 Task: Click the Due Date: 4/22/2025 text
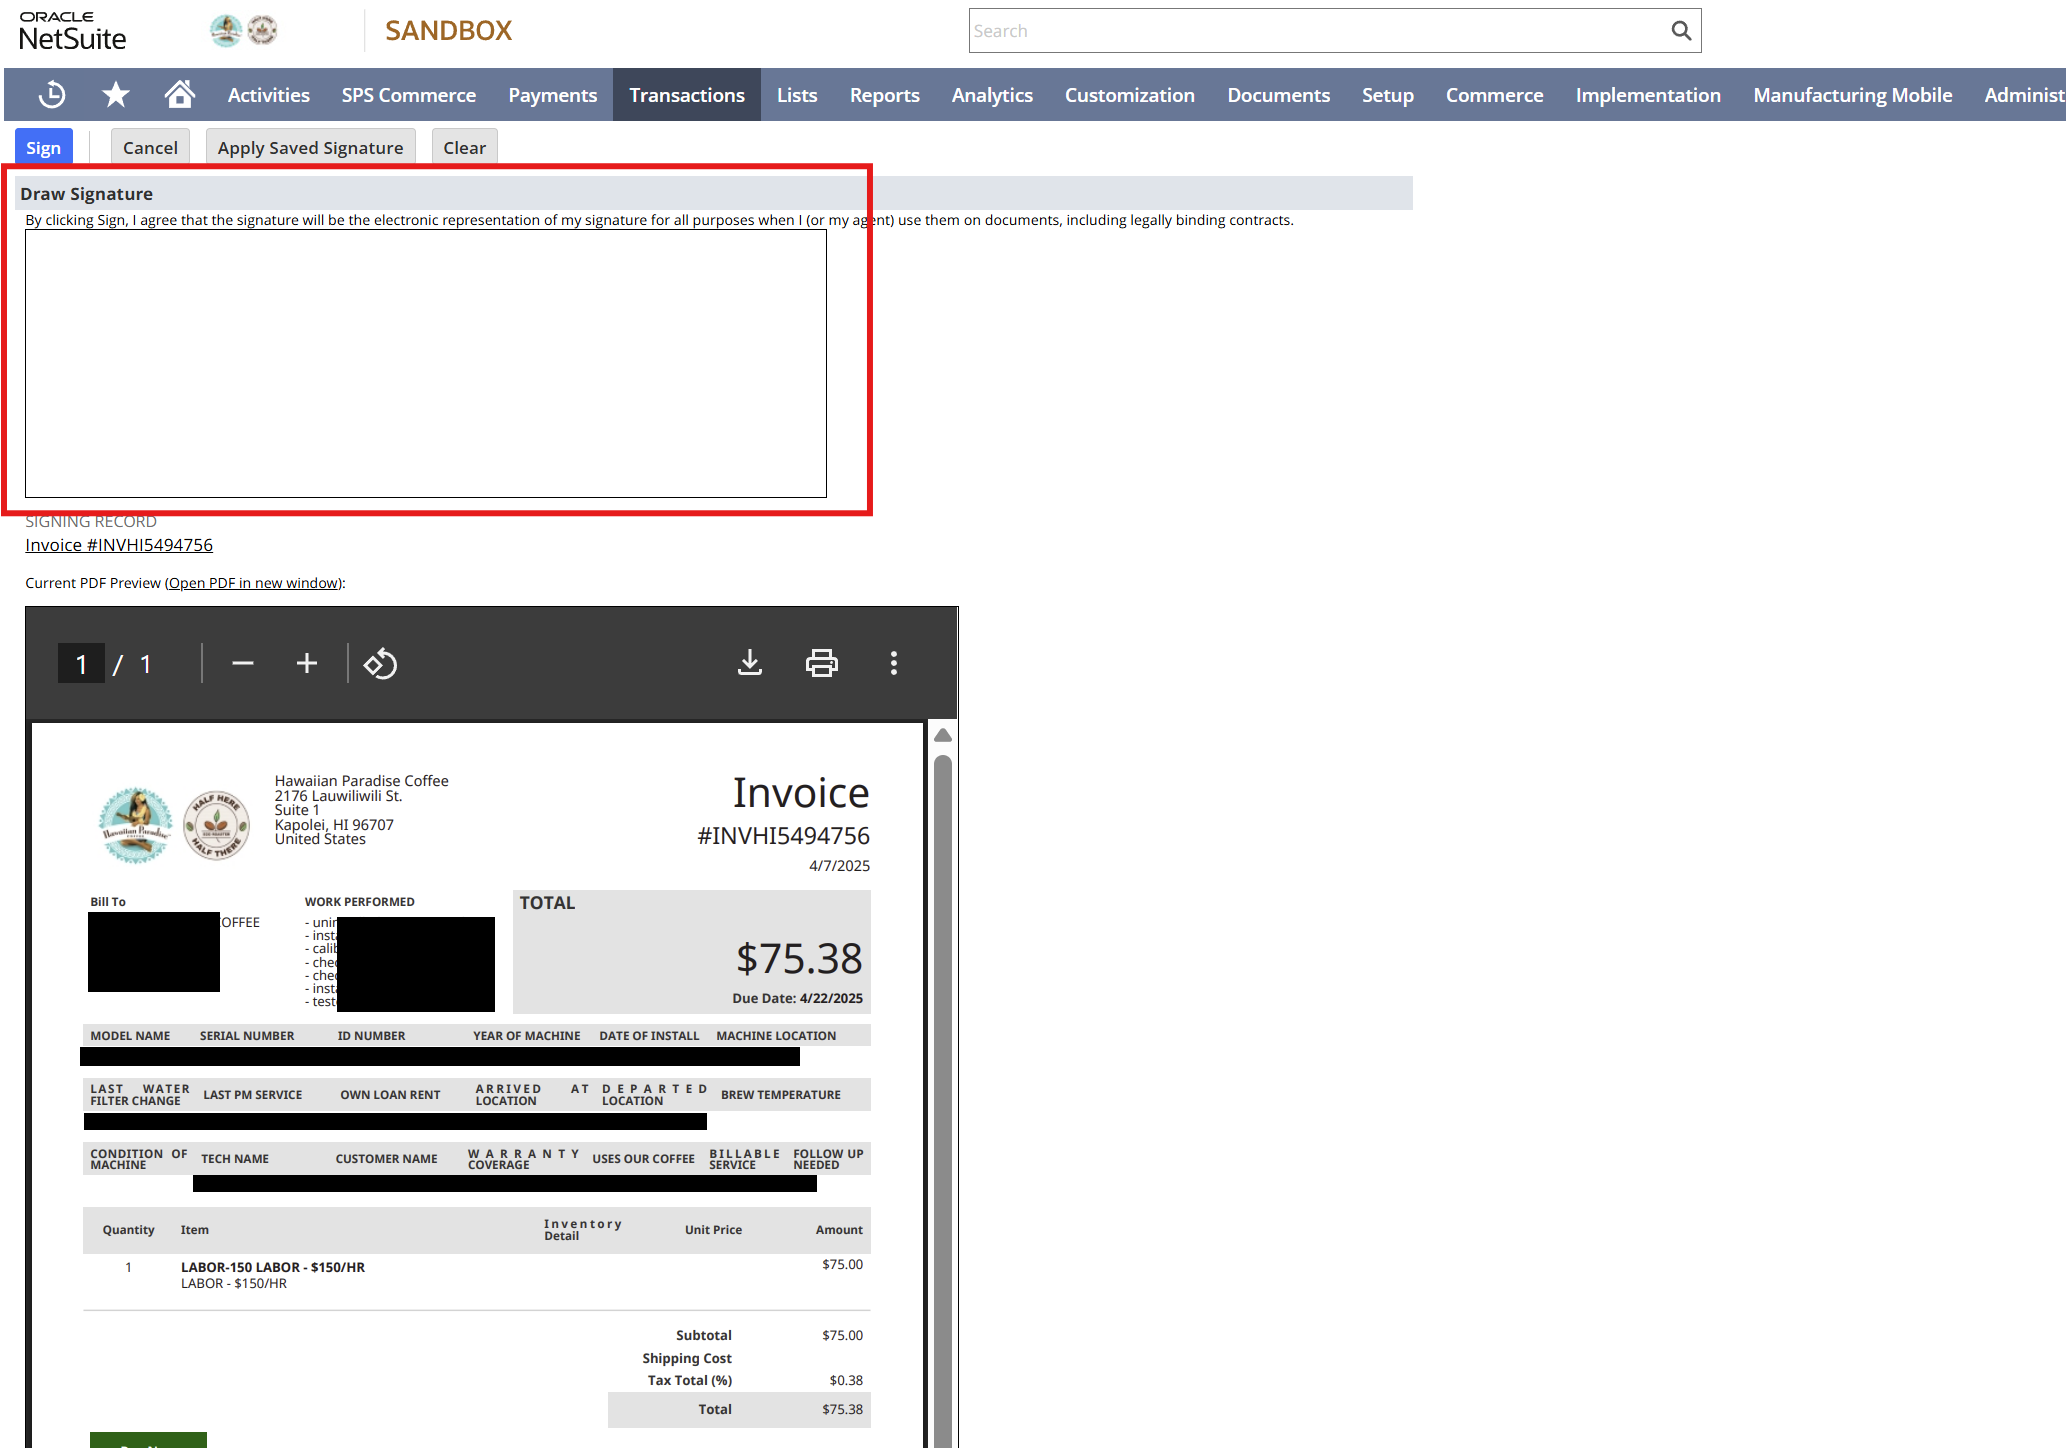point(797,998)
